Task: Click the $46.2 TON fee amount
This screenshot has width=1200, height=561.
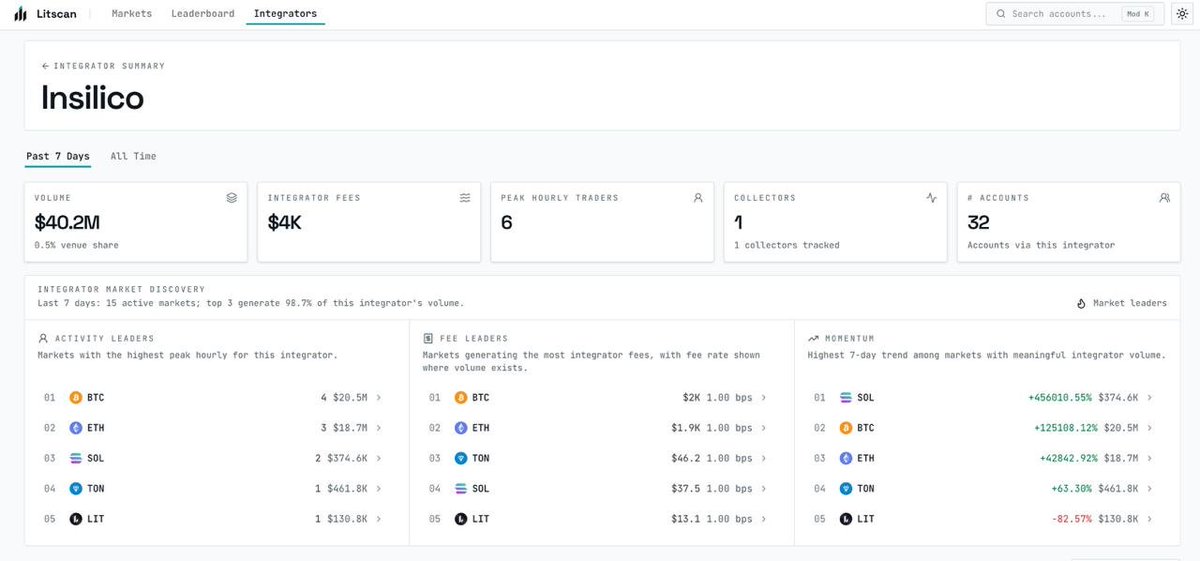Action: (x=685, y=458)
